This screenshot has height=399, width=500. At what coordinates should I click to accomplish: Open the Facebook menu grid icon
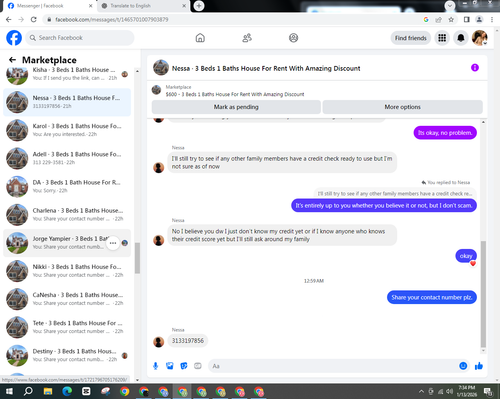442,38
